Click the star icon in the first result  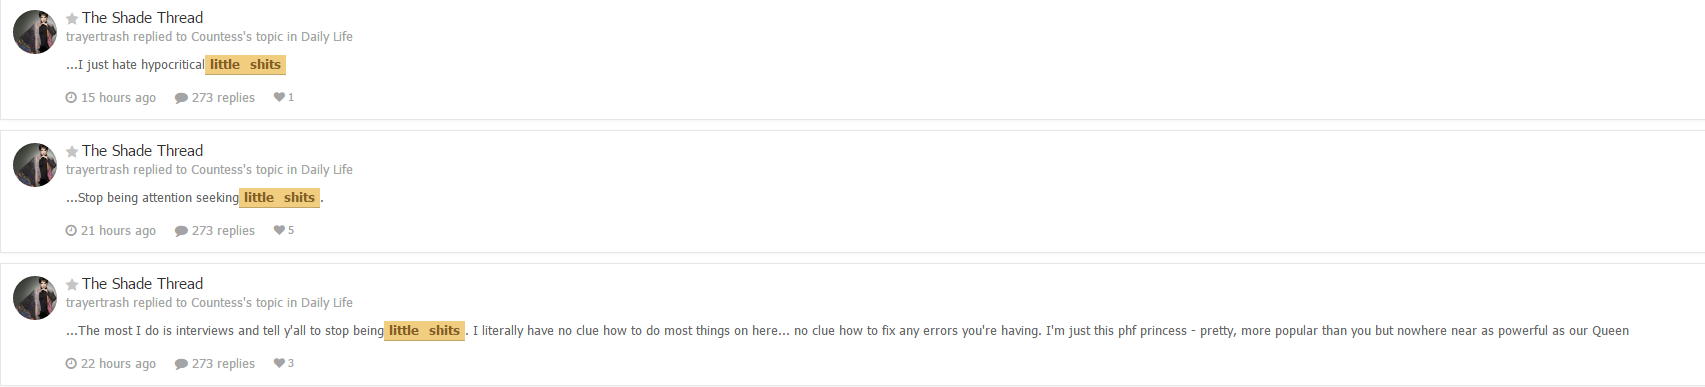[72, 18]
